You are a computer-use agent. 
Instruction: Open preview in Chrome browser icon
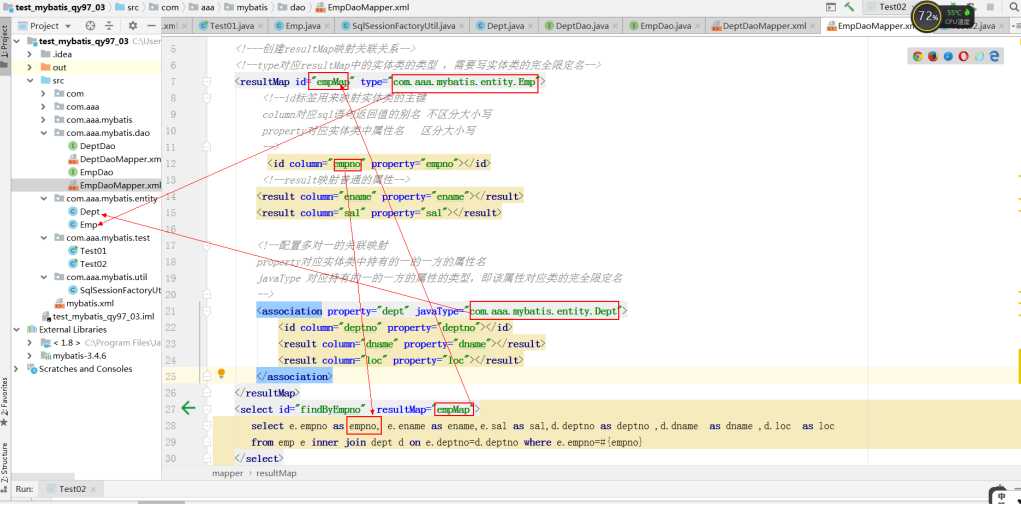coord(917,57)
